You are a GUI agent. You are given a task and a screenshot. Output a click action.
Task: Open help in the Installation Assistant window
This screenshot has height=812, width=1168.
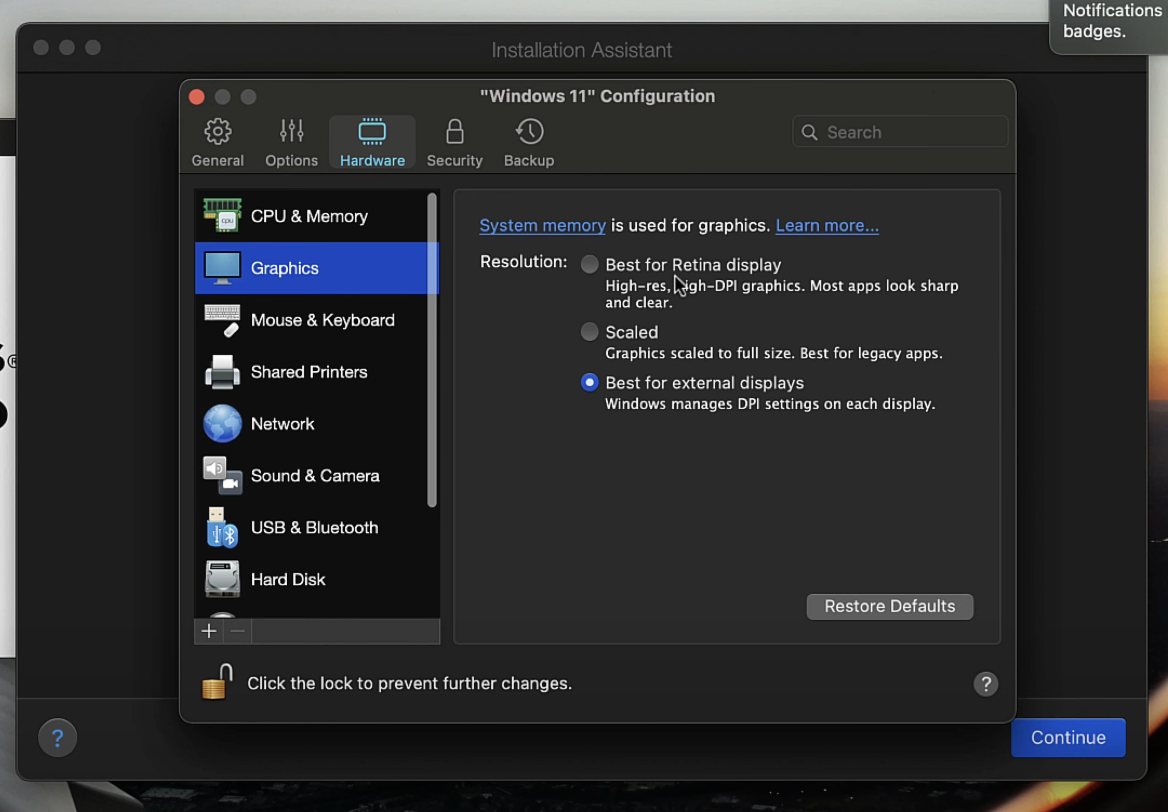click(57, 738)
